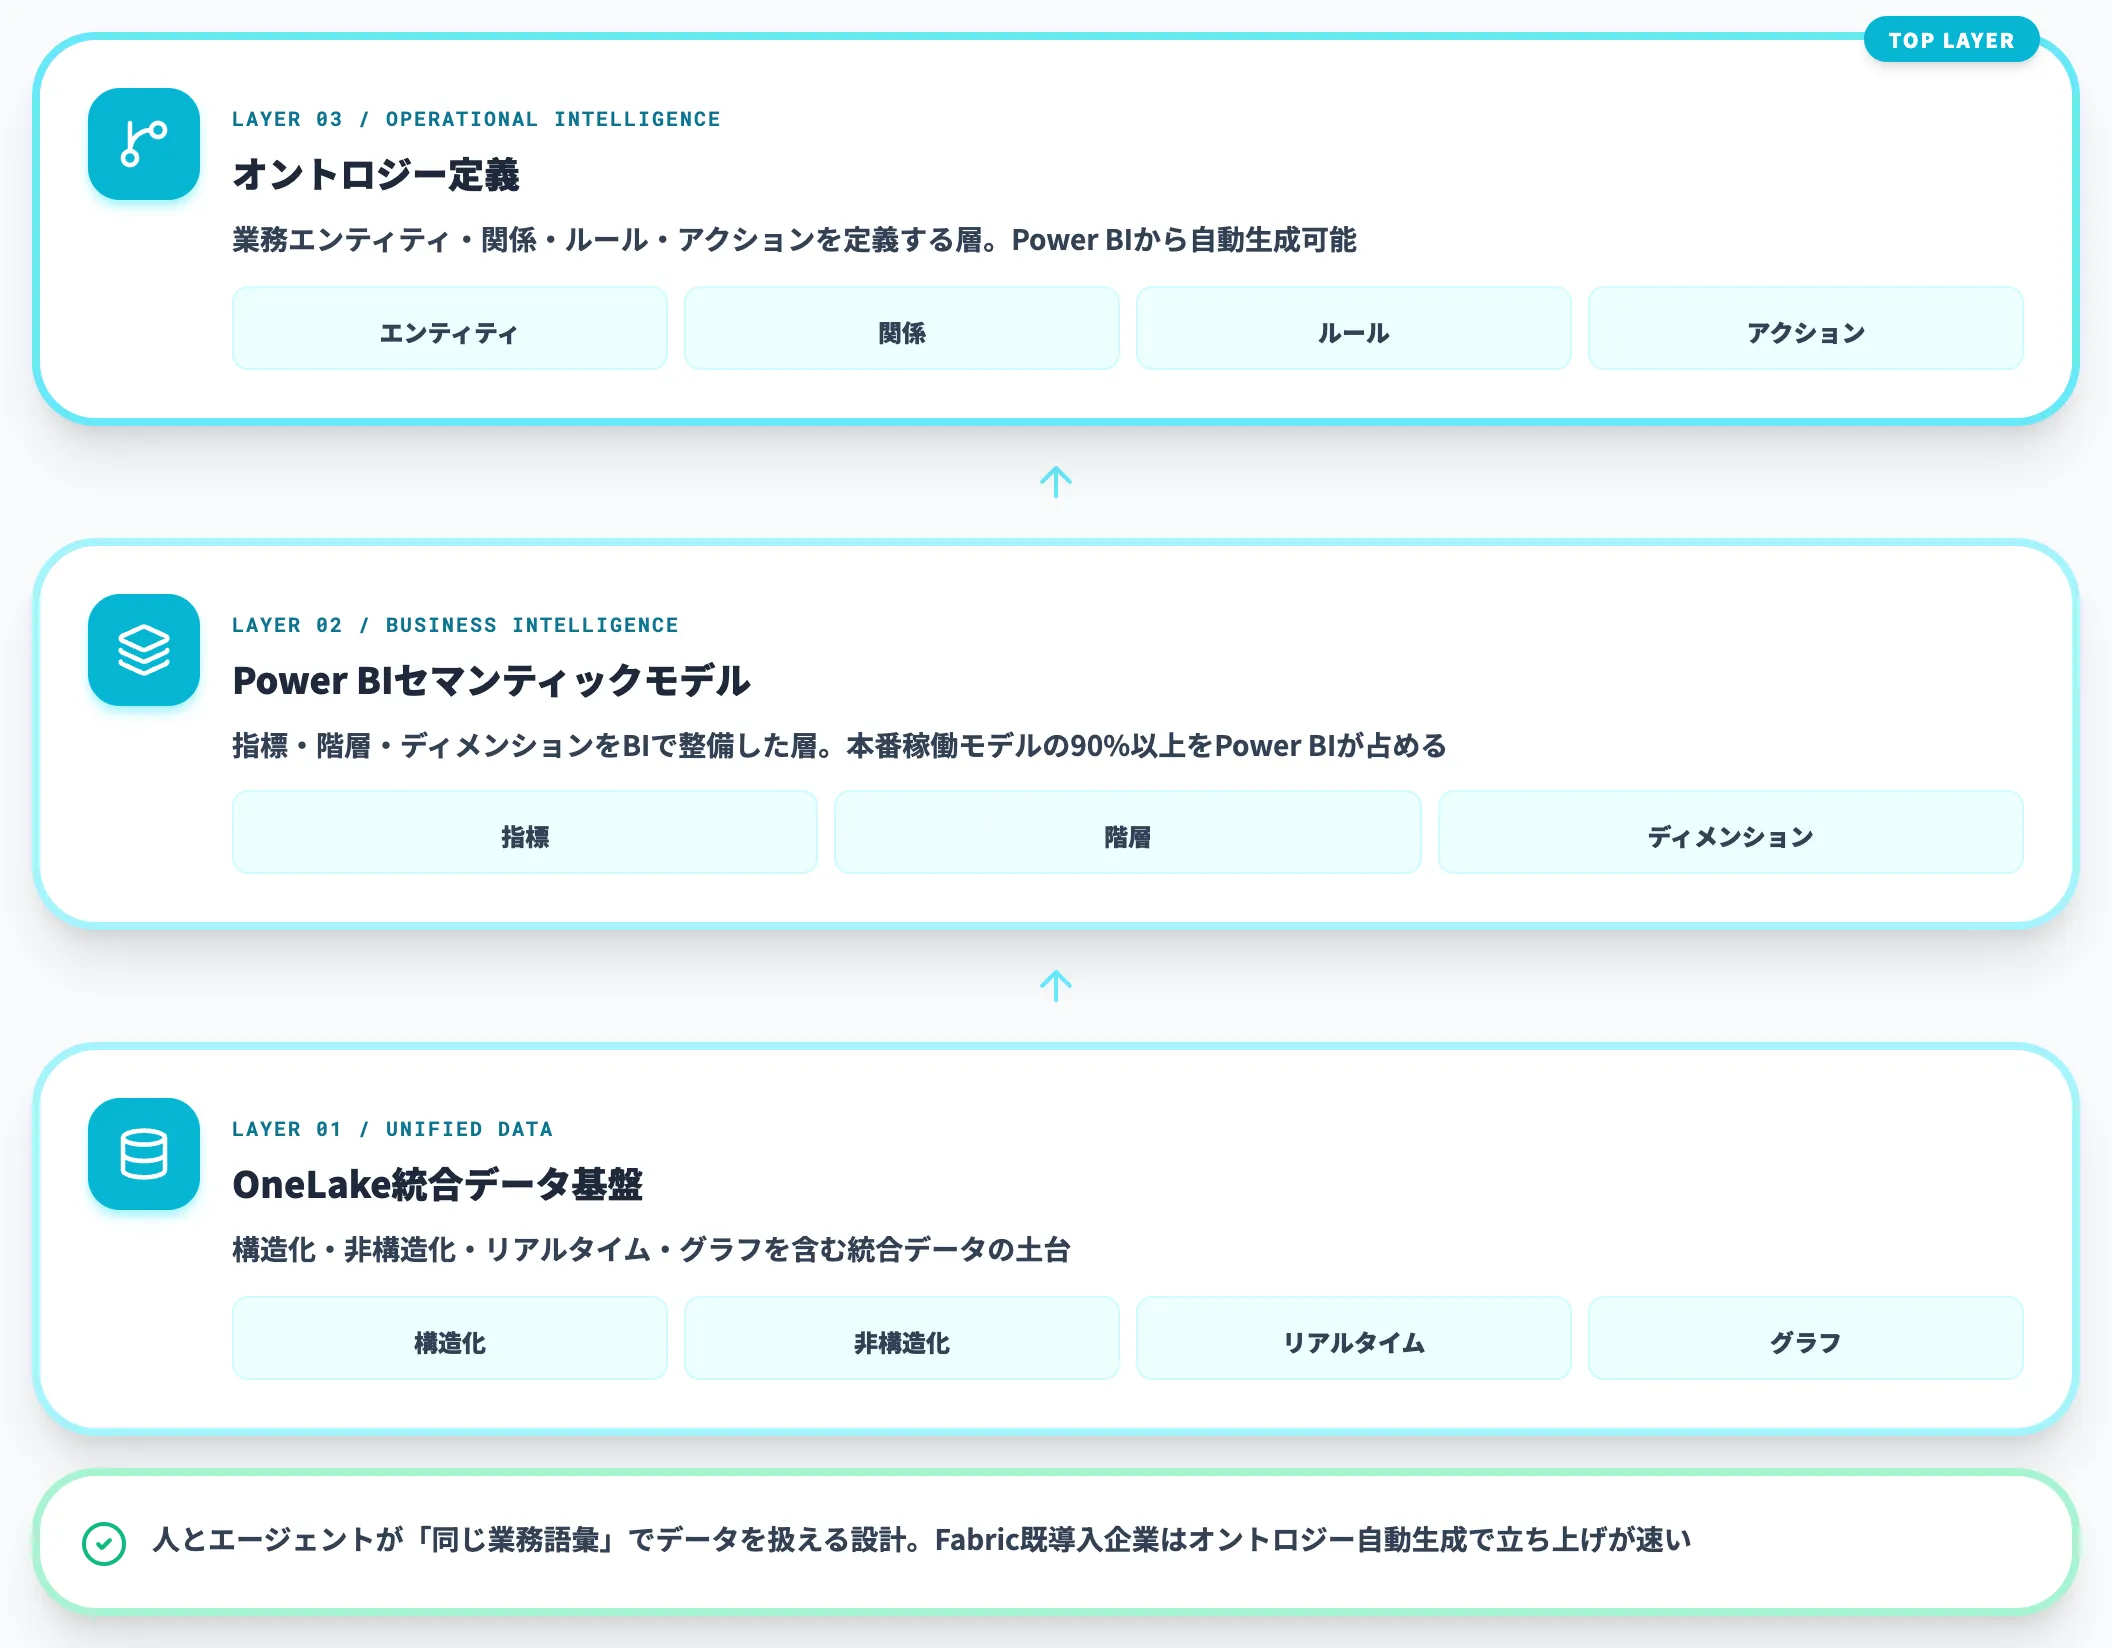Select the ルール chip
This screenshot has width=2112, height=1648.
pyautogui.click(x=1354, y=328)
